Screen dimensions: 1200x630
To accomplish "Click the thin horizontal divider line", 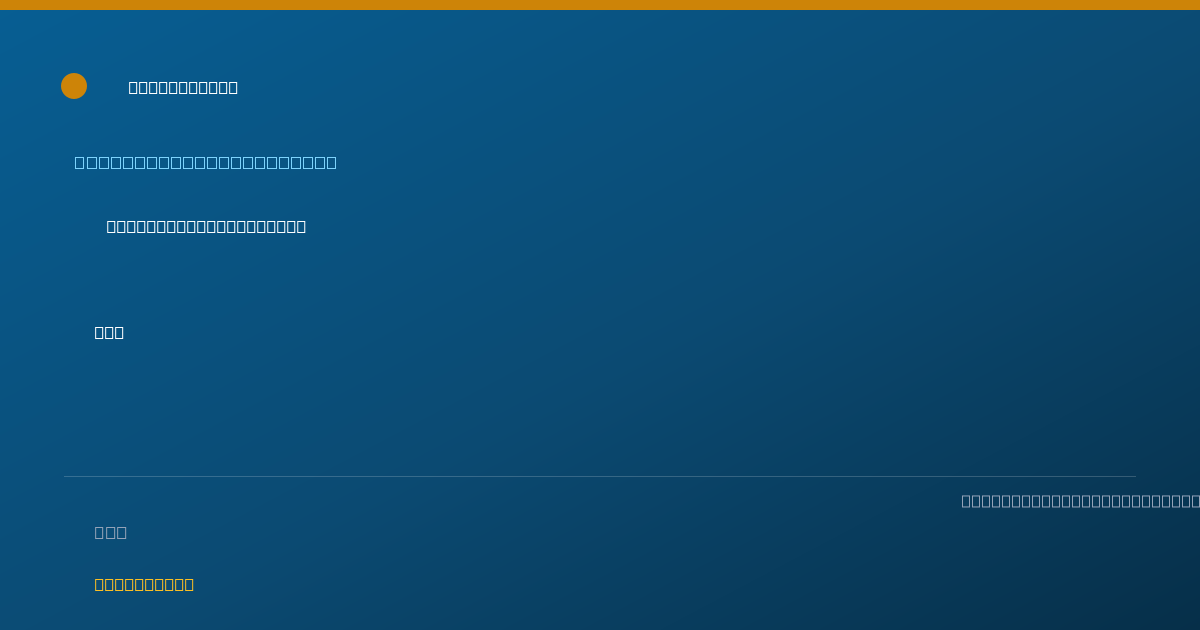I will 600,476.
